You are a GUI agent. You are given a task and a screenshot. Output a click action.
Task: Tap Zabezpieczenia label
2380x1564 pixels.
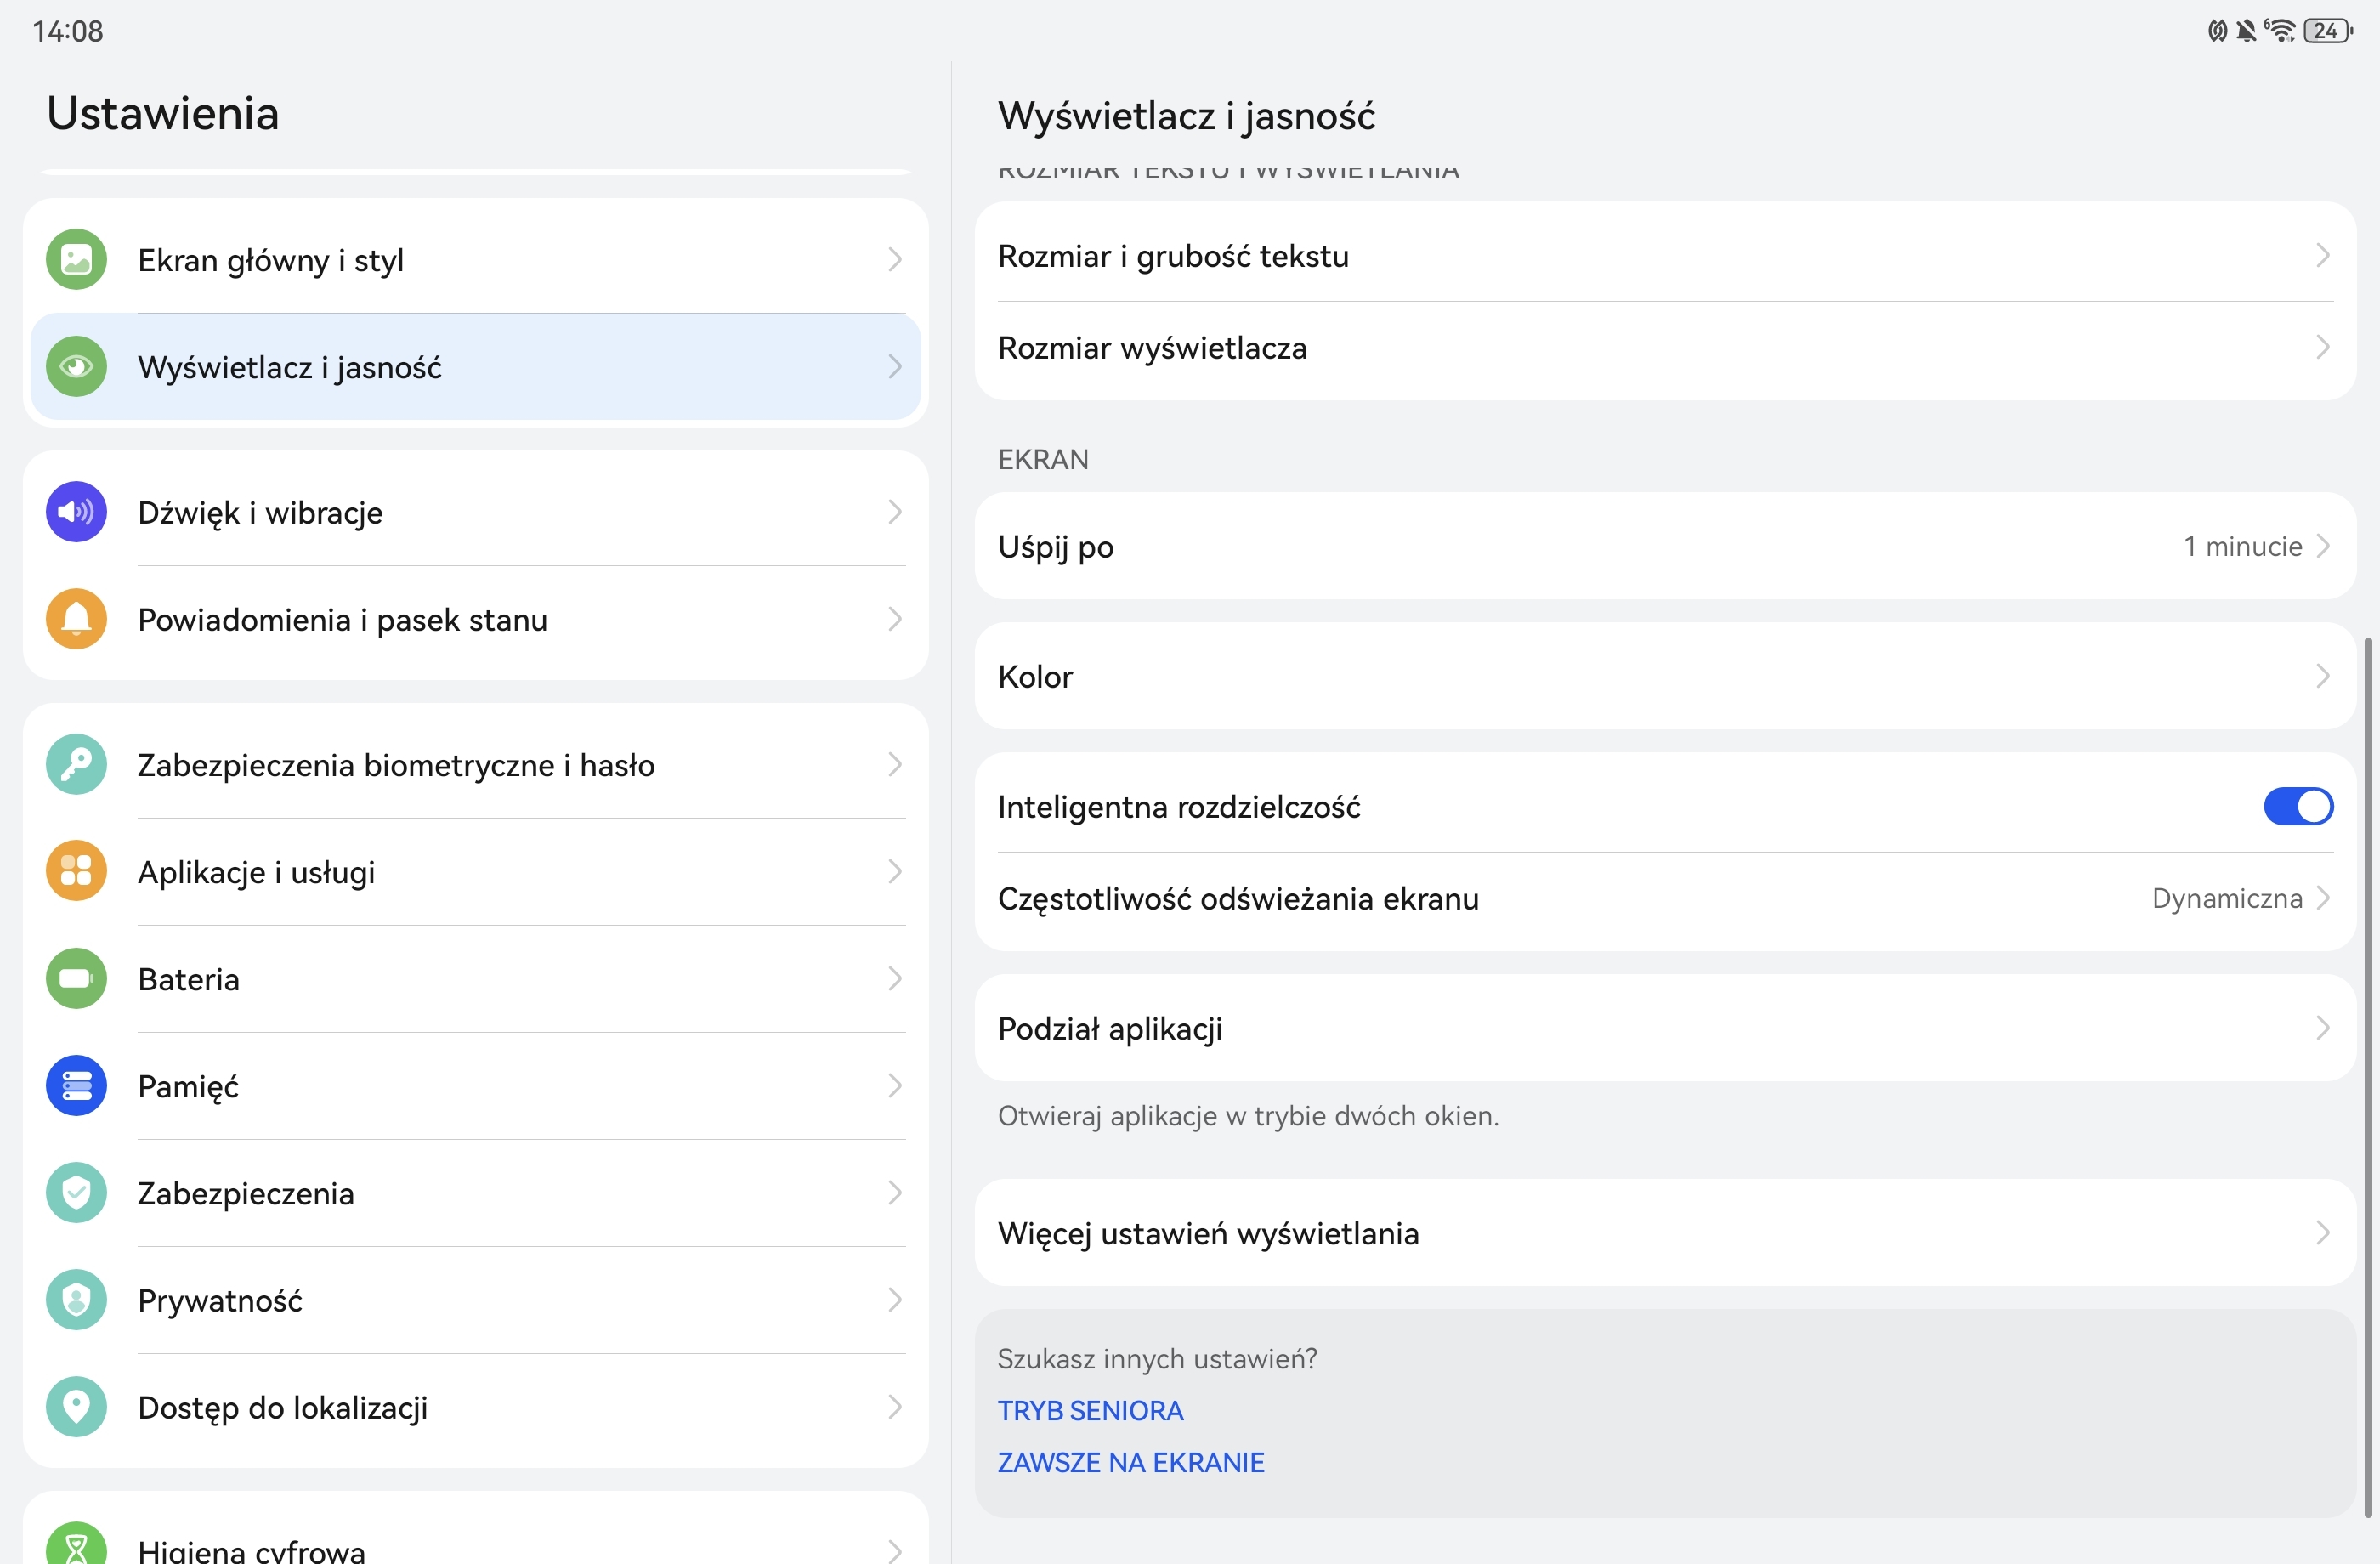point(246,1194)
